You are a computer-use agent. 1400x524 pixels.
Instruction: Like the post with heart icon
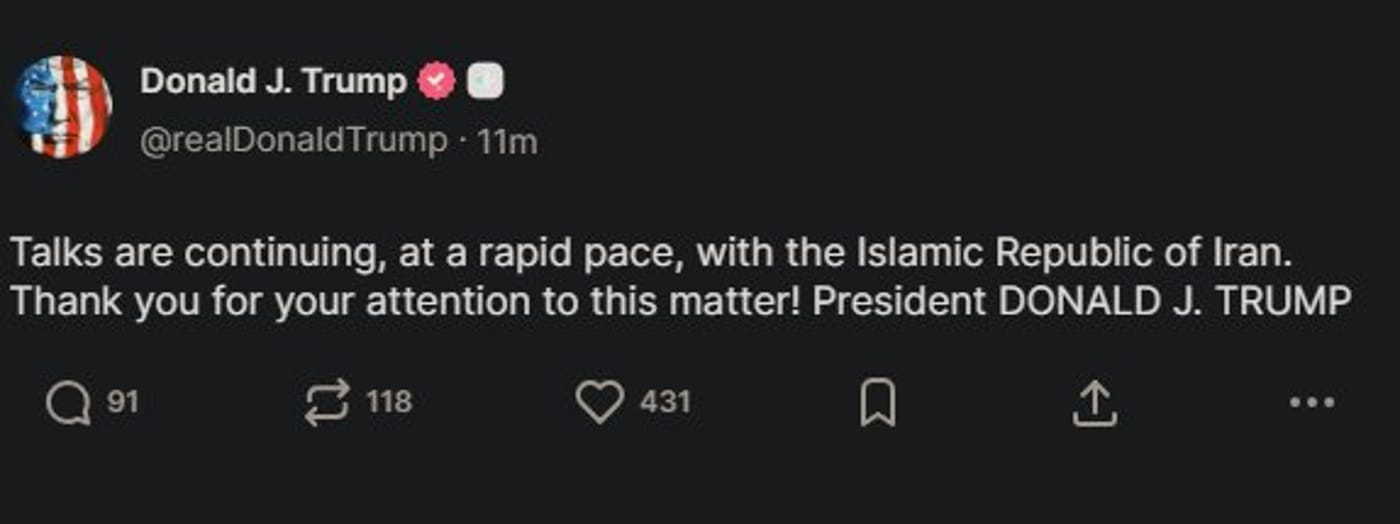coord(600,403)
